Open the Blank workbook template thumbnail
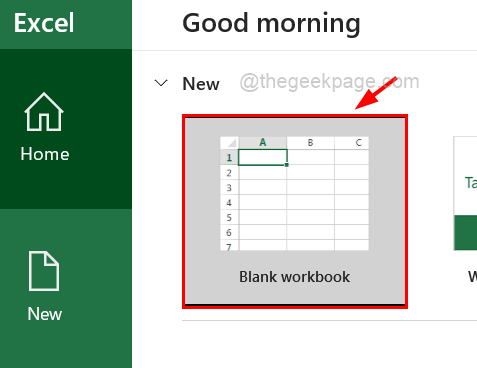The height and width of the screenshot is (368, 477). (x=295, y=211)
